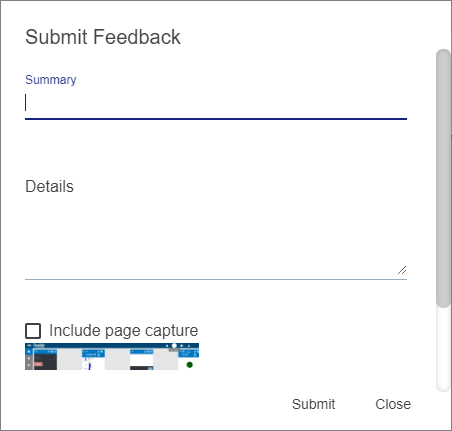This screenshot has height=431, width=452.
Task: Click the Details textarea resize handle icon
Action: pyautogui.click(x=402, y=270)
